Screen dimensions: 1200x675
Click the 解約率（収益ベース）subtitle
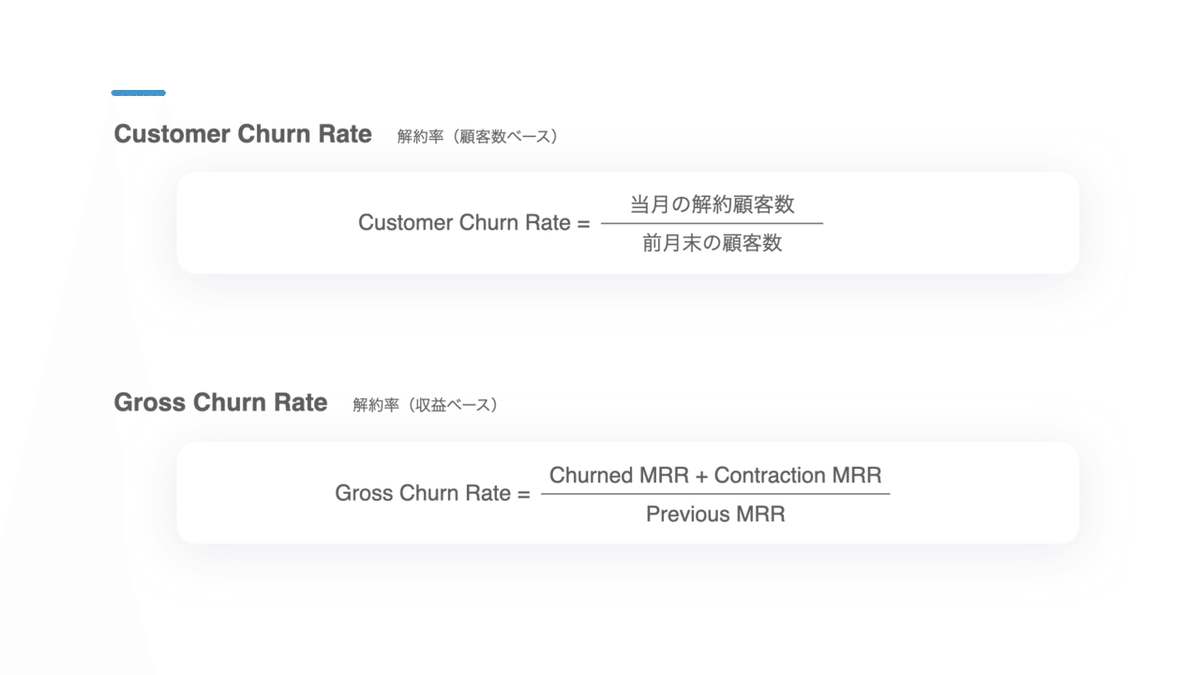point(425,405)
